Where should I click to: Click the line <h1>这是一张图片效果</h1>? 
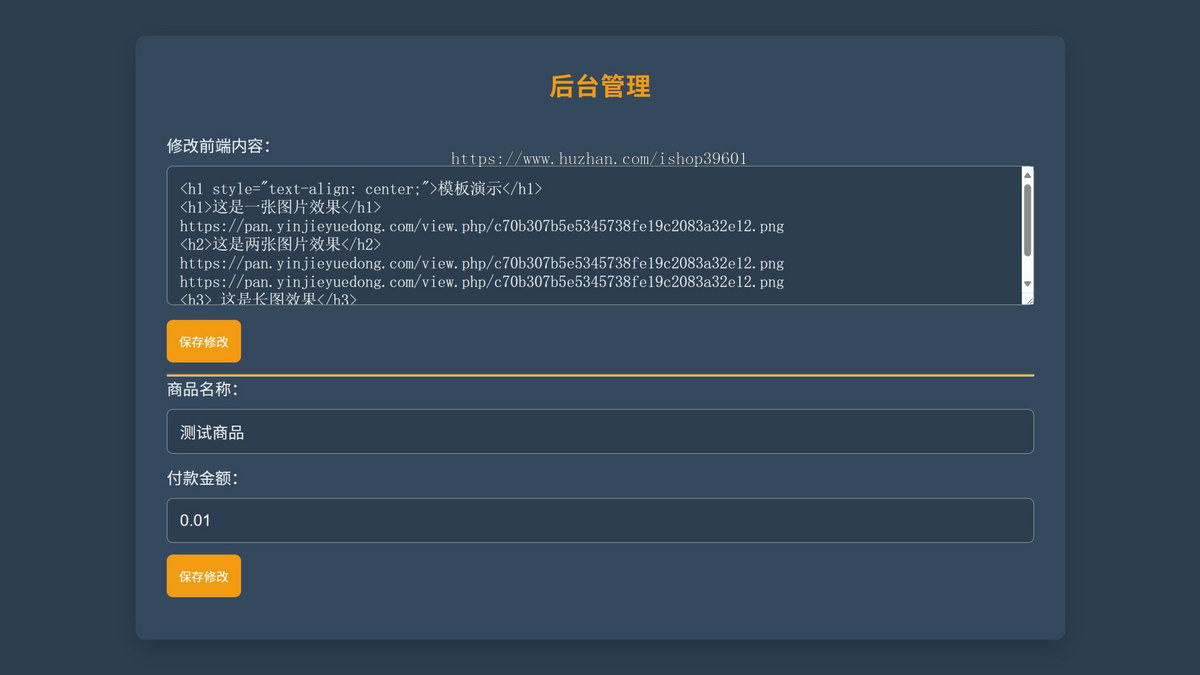point(280,207)
